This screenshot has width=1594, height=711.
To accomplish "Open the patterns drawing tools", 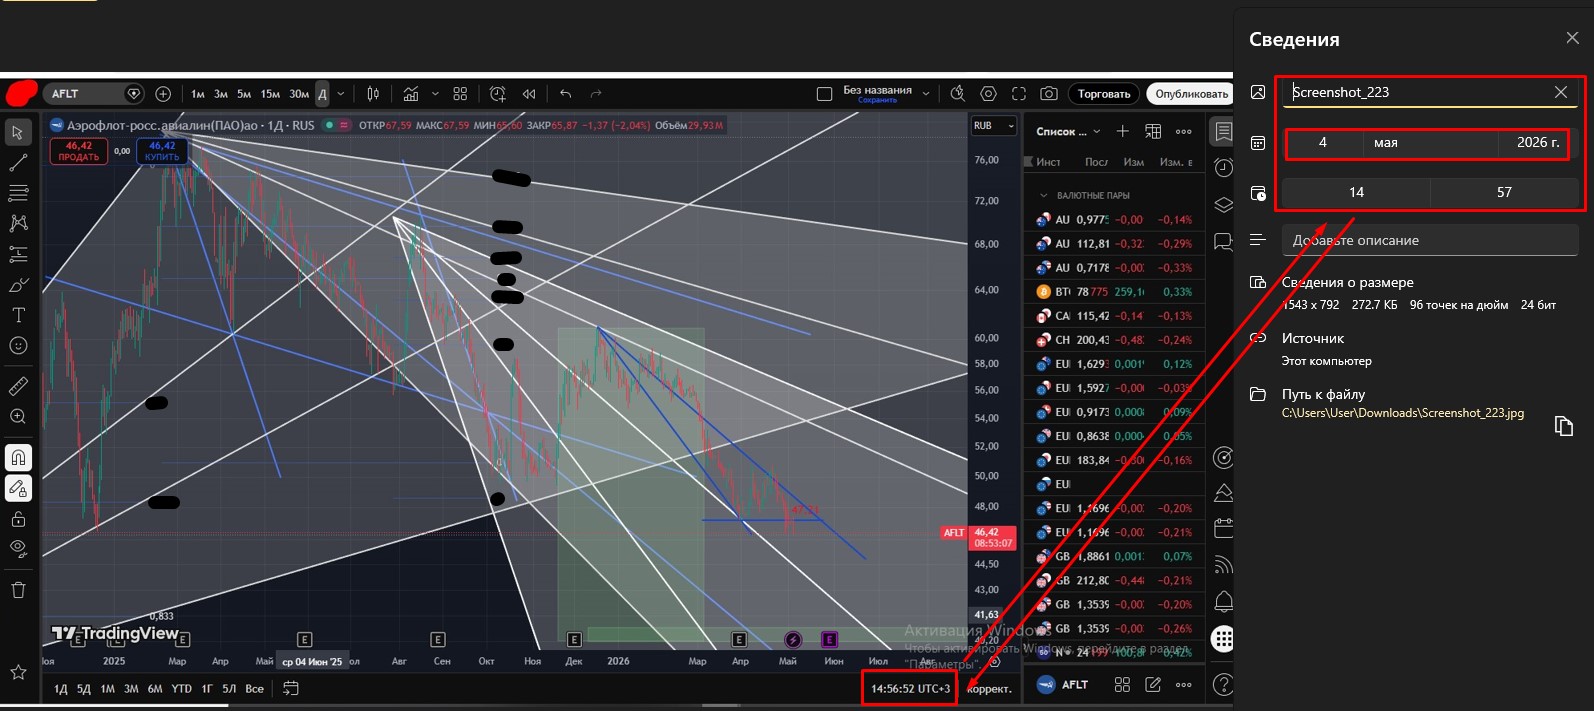I will click(18, 223).
